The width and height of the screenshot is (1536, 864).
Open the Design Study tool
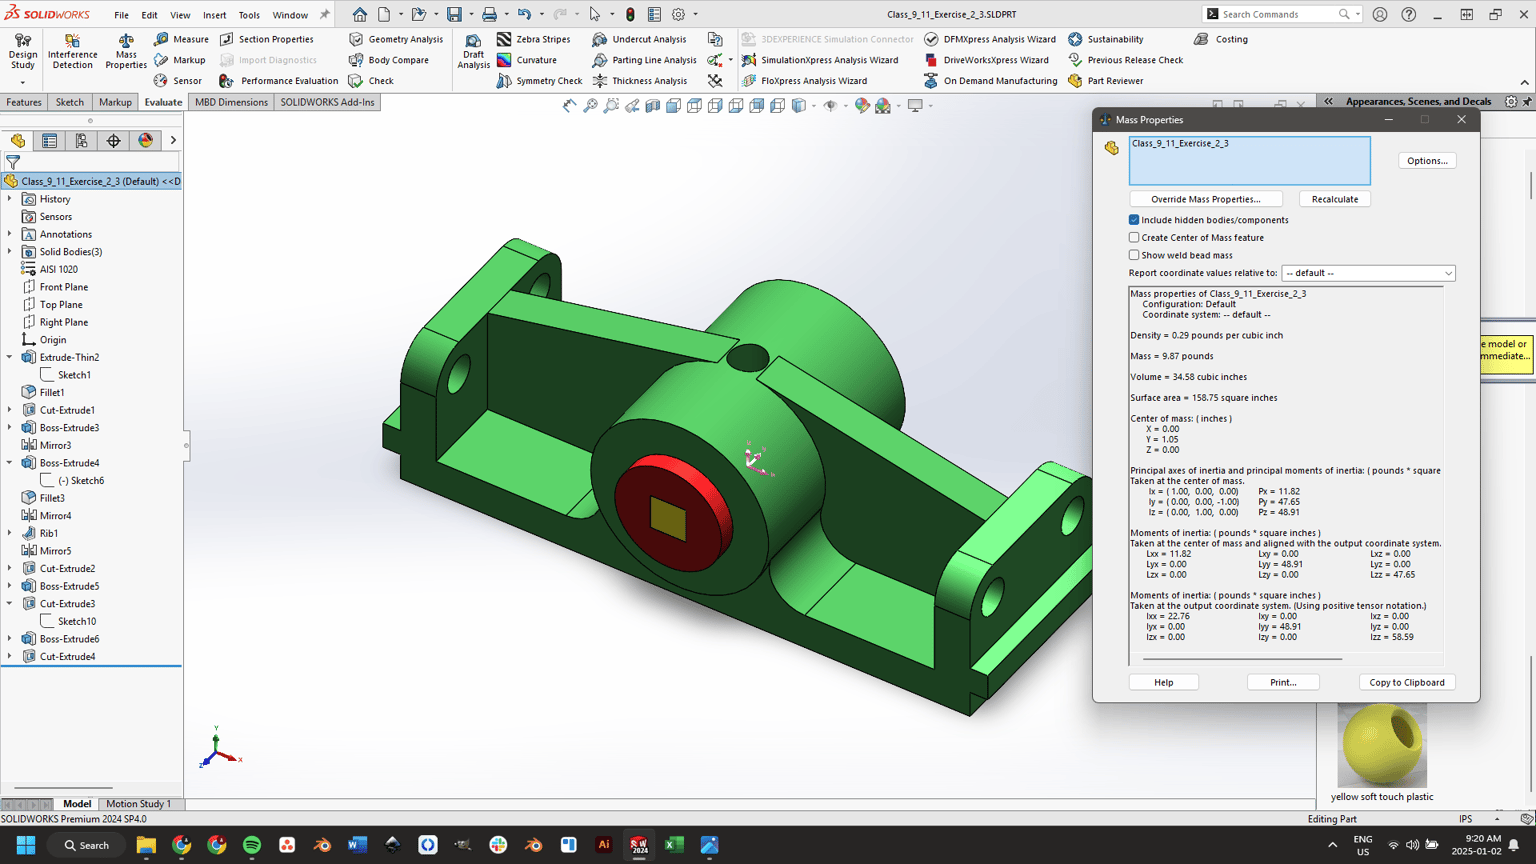tap(22, 52)
